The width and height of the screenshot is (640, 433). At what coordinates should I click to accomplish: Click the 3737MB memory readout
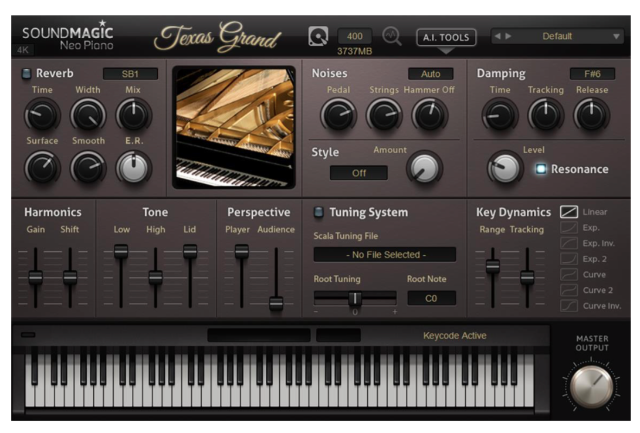(355, 51)
